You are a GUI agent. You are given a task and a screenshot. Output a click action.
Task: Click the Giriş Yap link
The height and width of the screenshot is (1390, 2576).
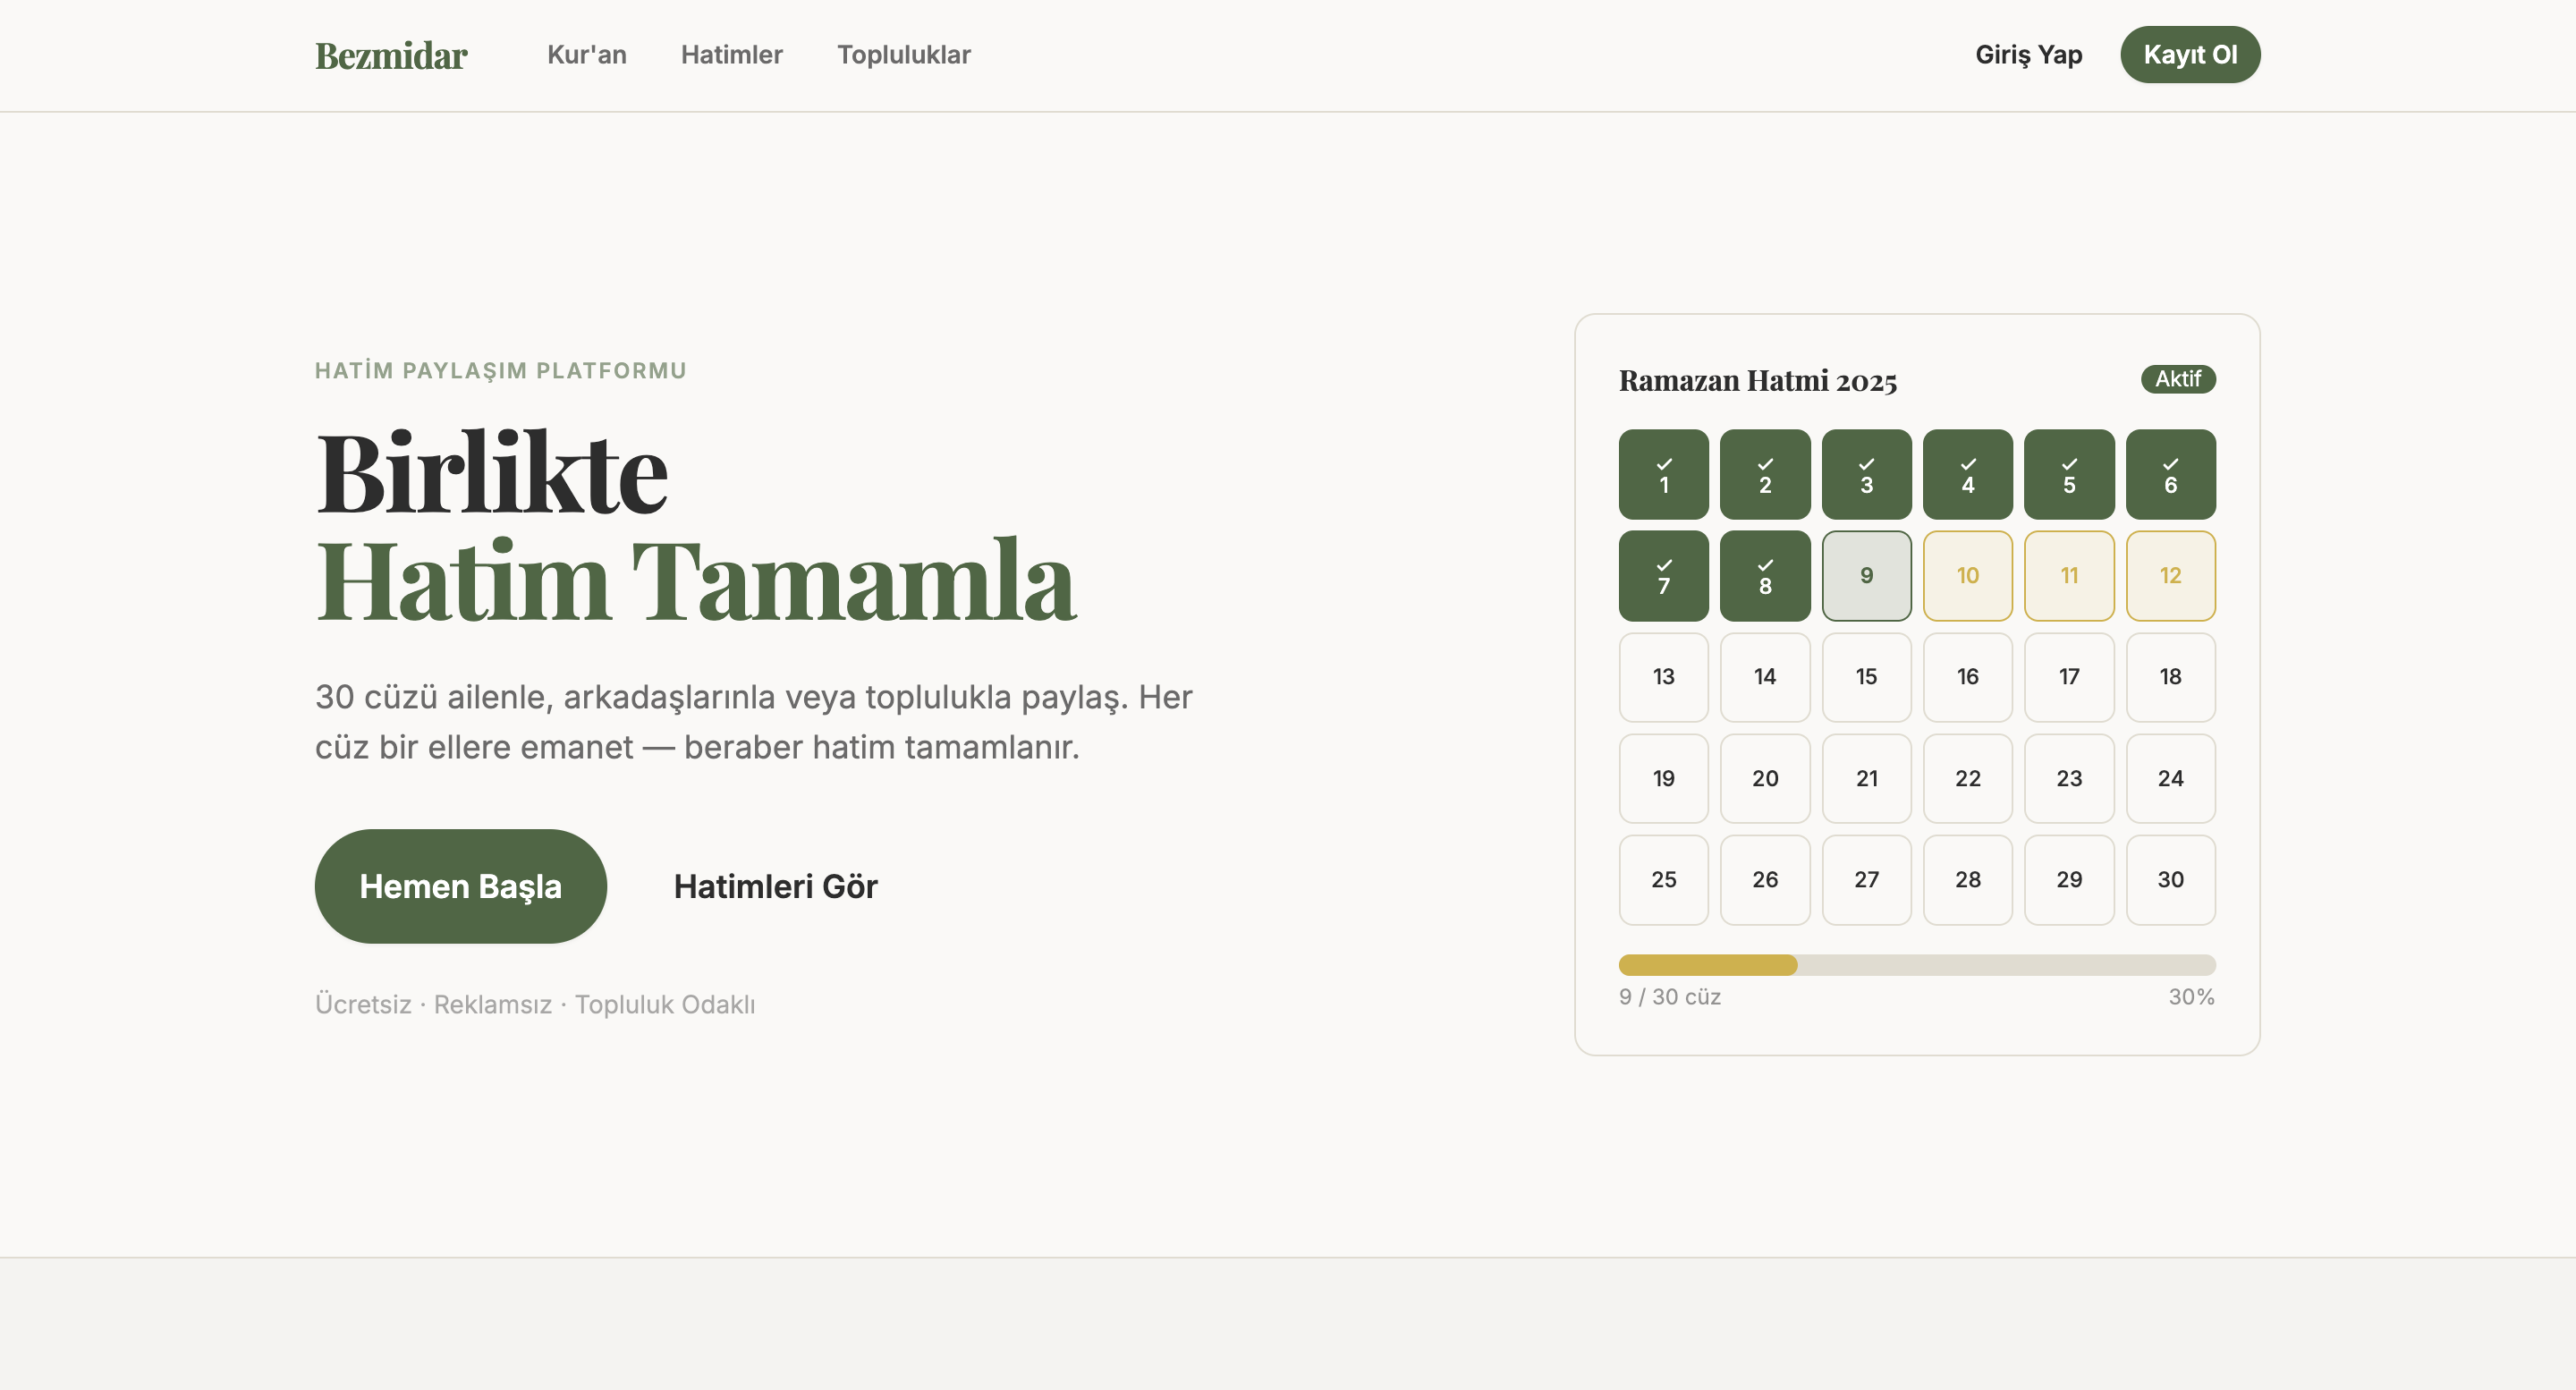pyautogui.click(x=2029, y=55)
